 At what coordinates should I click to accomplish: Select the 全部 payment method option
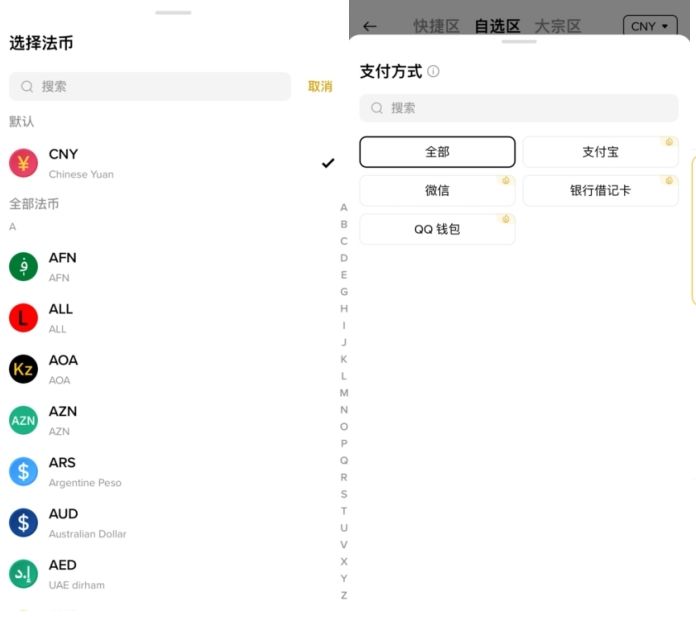pyautogui.click(x=437, y=152)
